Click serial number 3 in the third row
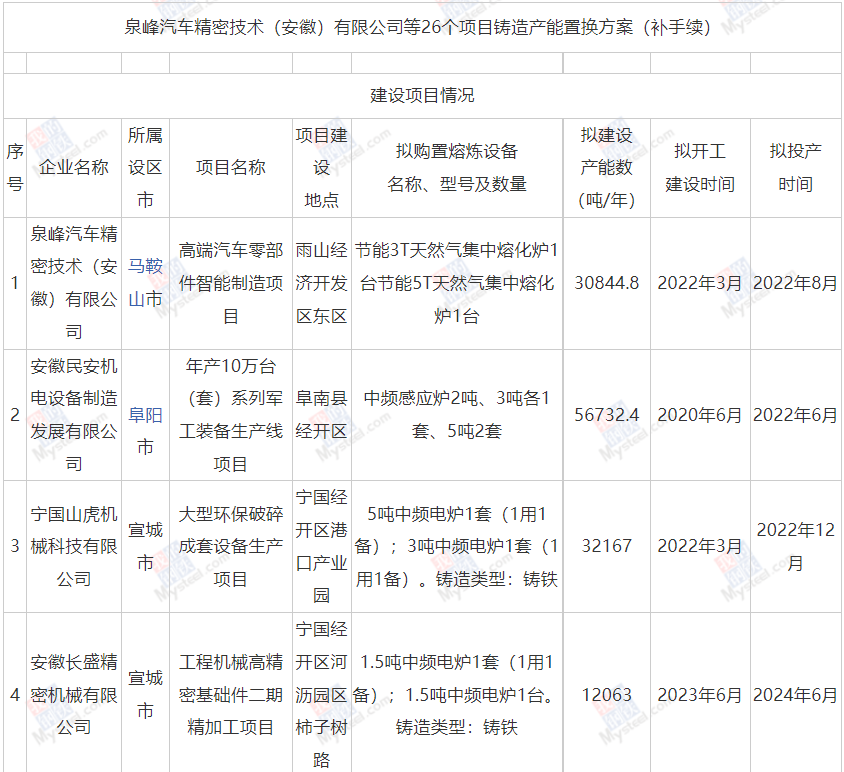Screen dimensions: 844x772 (x=15, y=546)
